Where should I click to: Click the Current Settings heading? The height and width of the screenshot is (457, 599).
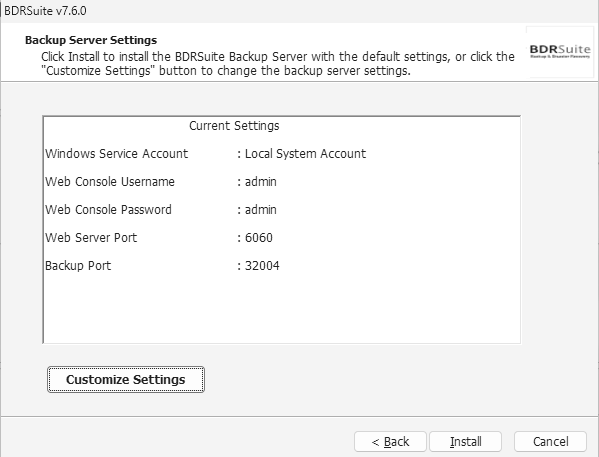coord(234,126)
